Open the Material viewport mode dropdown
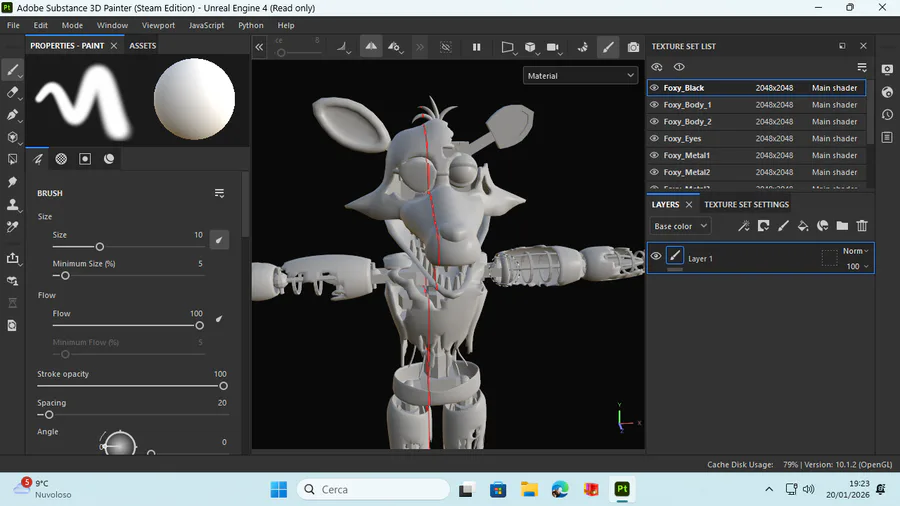The width and height of the screenshot is (900, 506). point(580,76)
